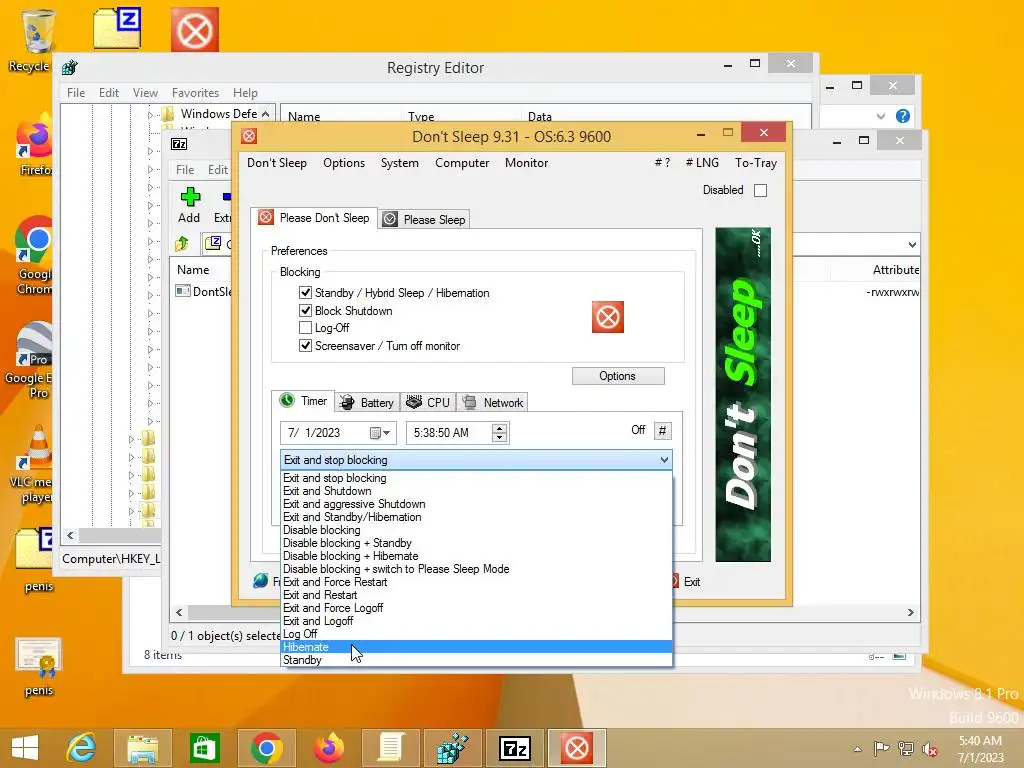
Task: Click the Options button under Blocking
Action: 618,376
